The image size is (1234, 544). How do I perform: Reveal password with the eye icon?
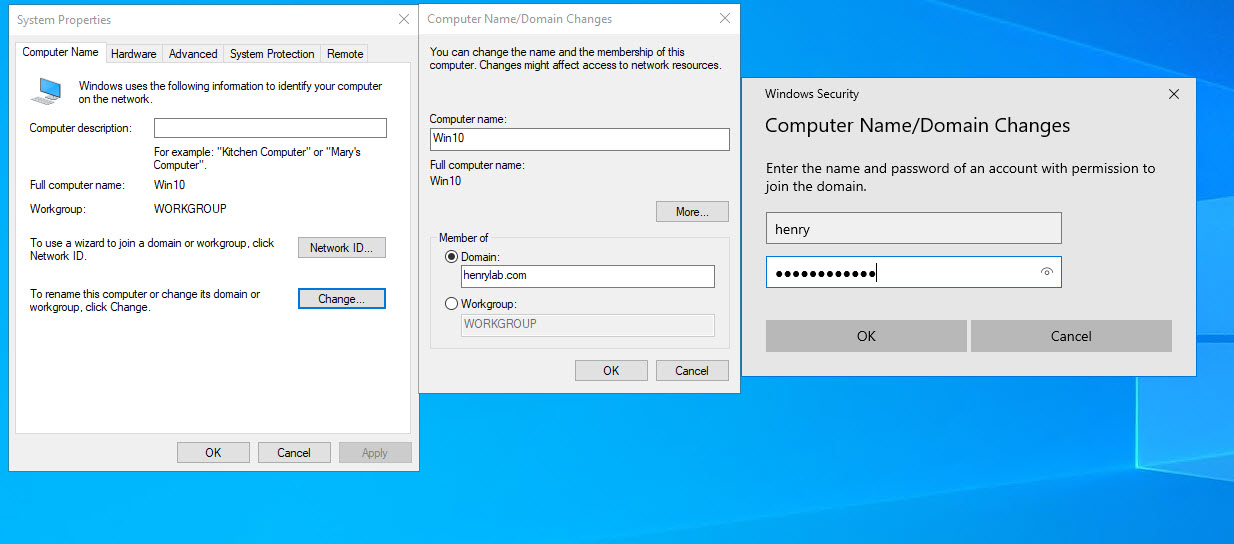click(1046, 272)
